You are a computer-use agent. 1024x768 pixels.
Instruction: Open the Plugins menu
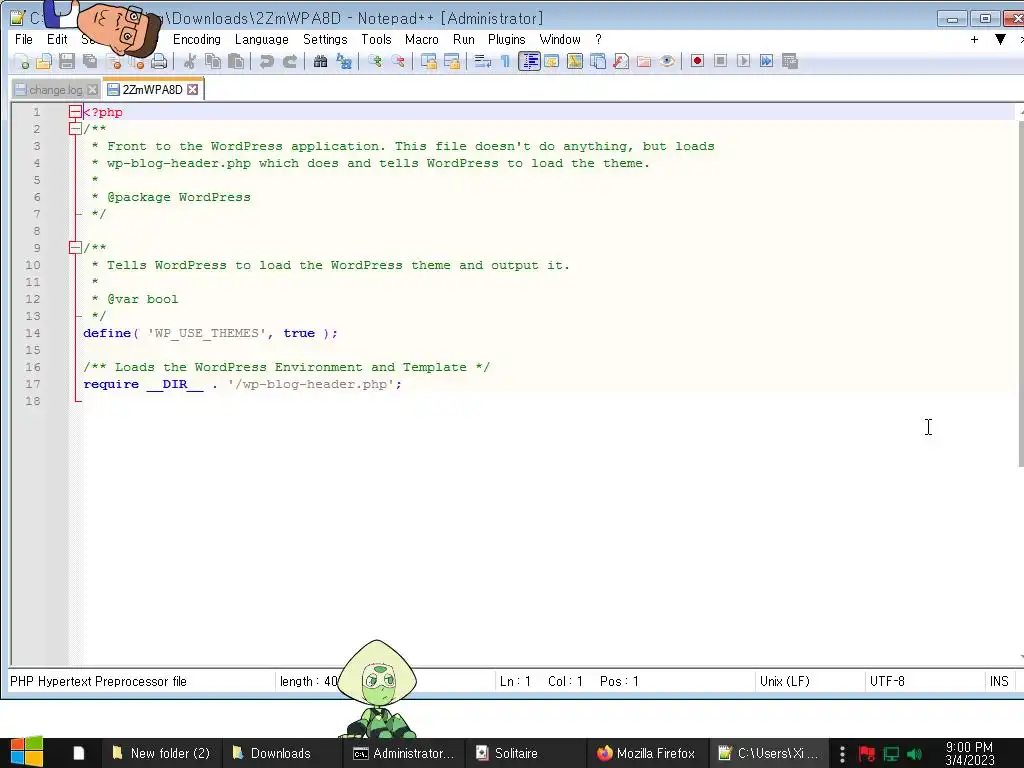click(506, 39)
